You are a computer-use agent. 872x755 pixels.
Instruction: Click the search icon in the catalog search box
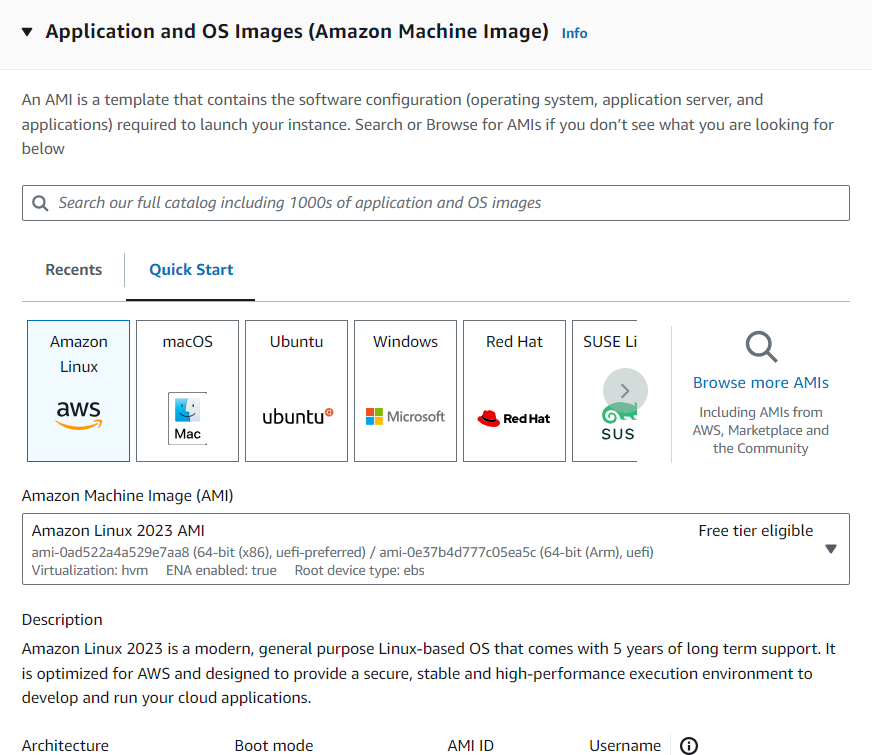(x=40, y=203)
